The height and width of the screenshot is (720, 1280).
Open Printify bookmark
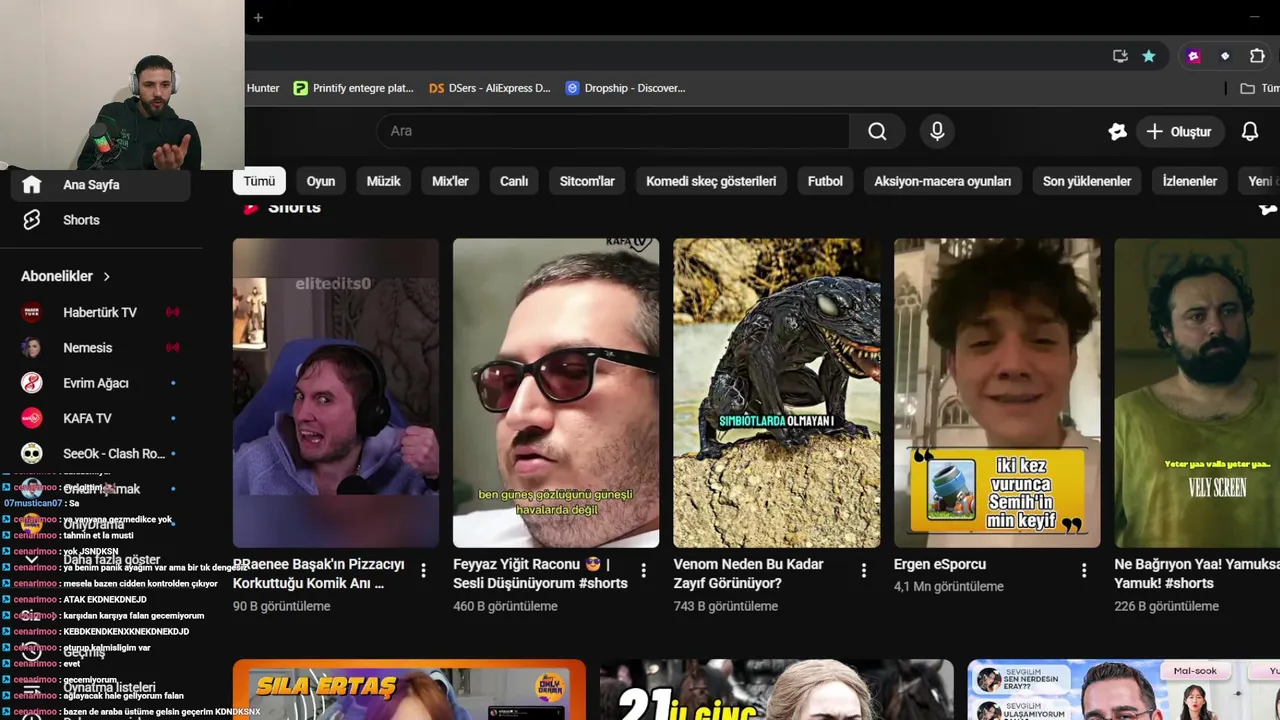tap(353, 88)
